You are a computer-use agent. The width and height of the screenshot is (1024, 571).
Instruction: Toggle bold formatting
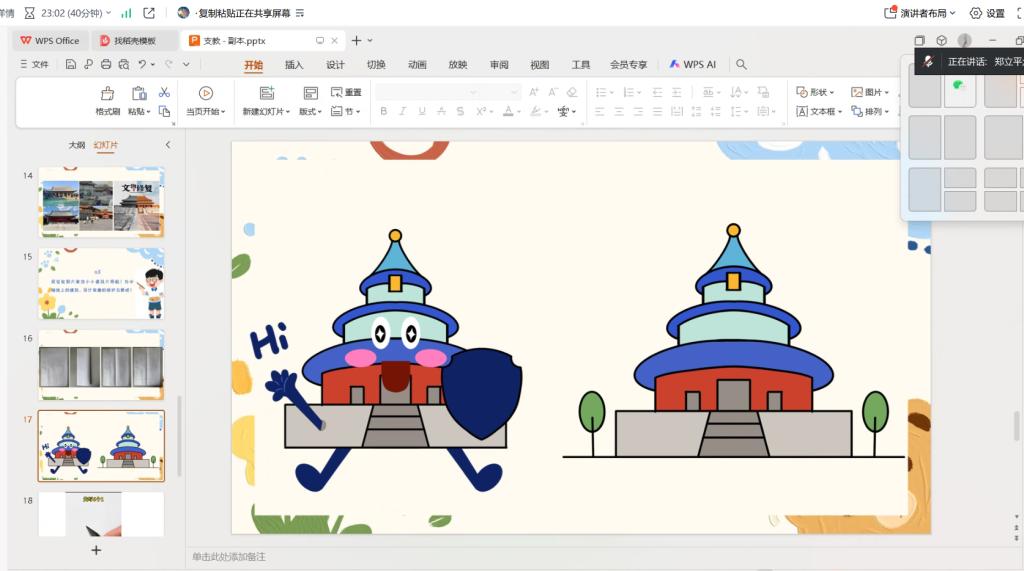(383, 112)
